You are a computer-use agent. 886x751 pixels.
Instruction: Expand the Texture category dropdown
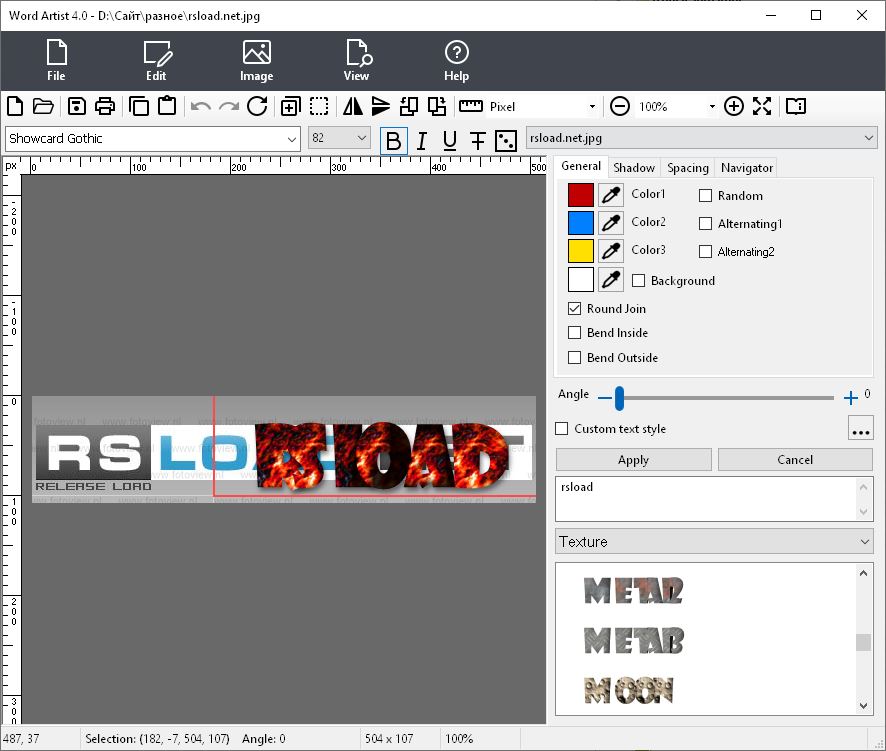(x=714, y=542)
